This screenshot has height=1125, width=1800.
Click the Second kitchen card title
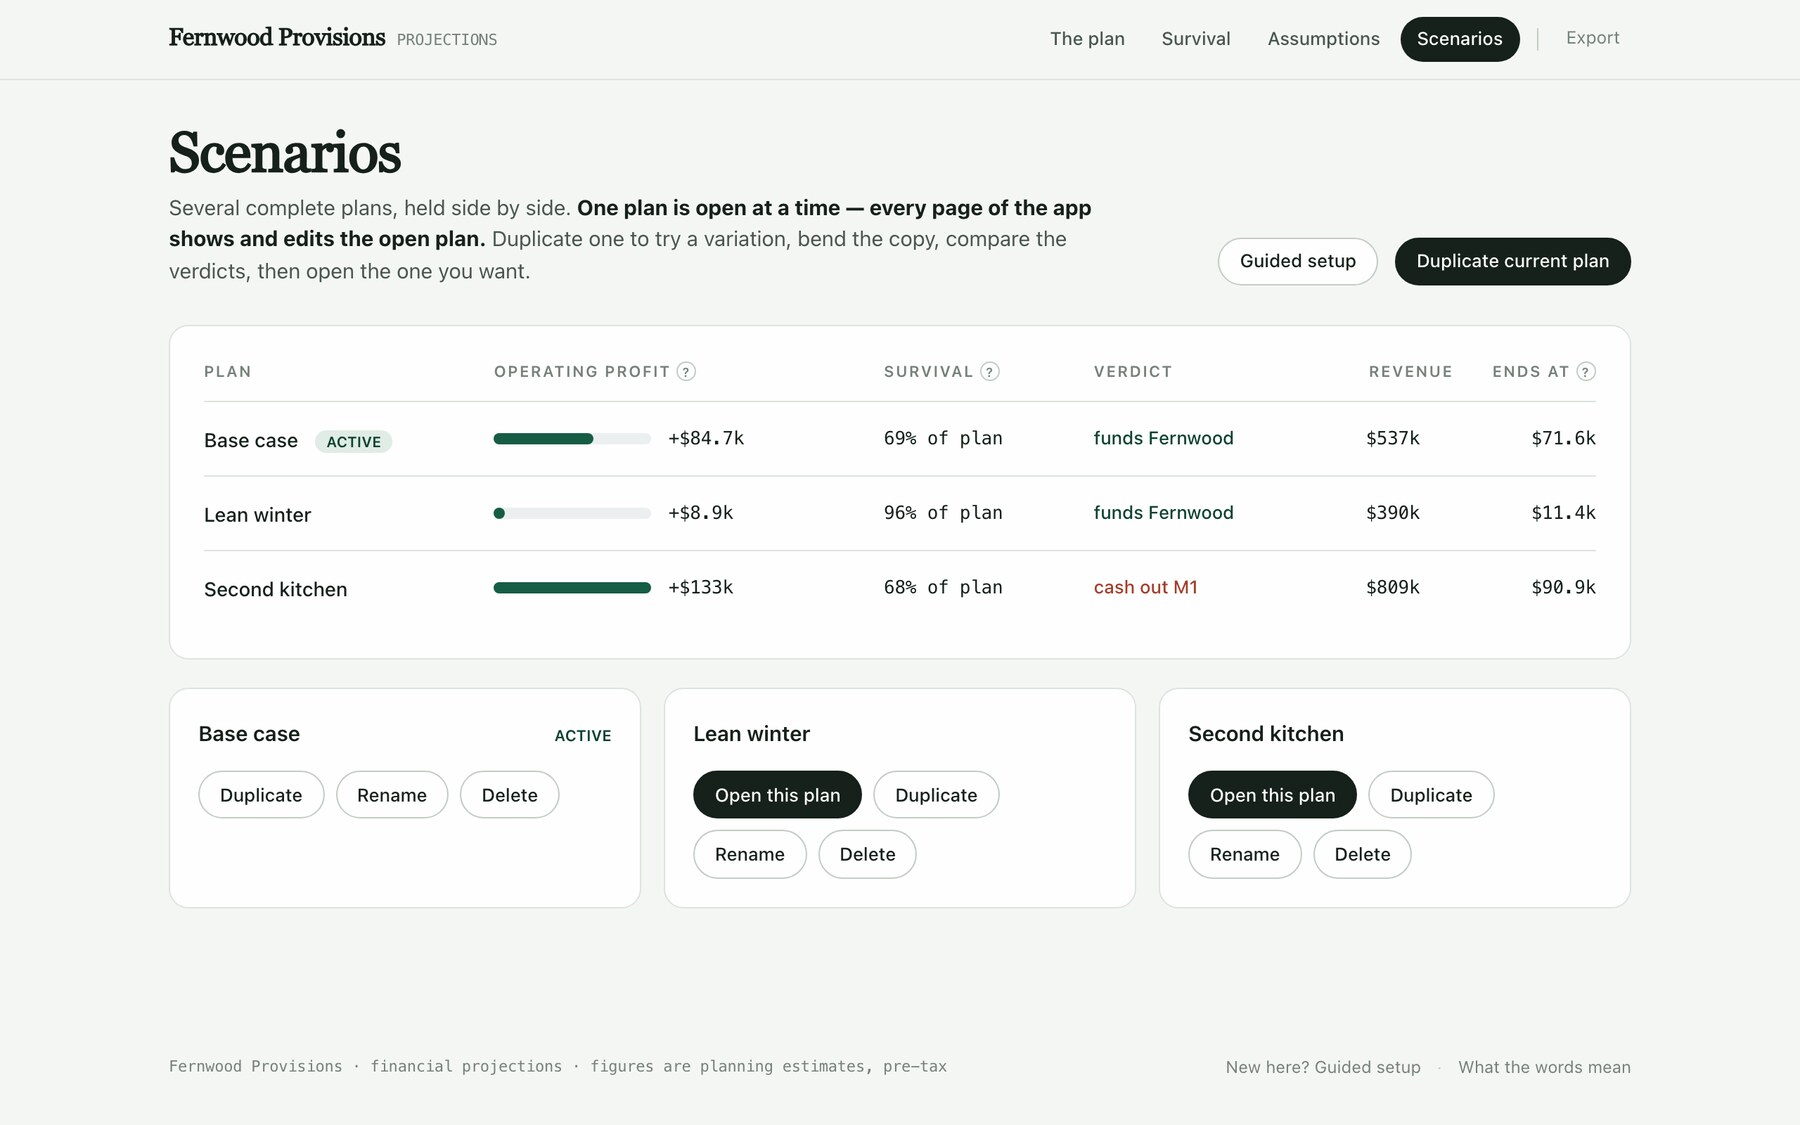(1265, 734)
